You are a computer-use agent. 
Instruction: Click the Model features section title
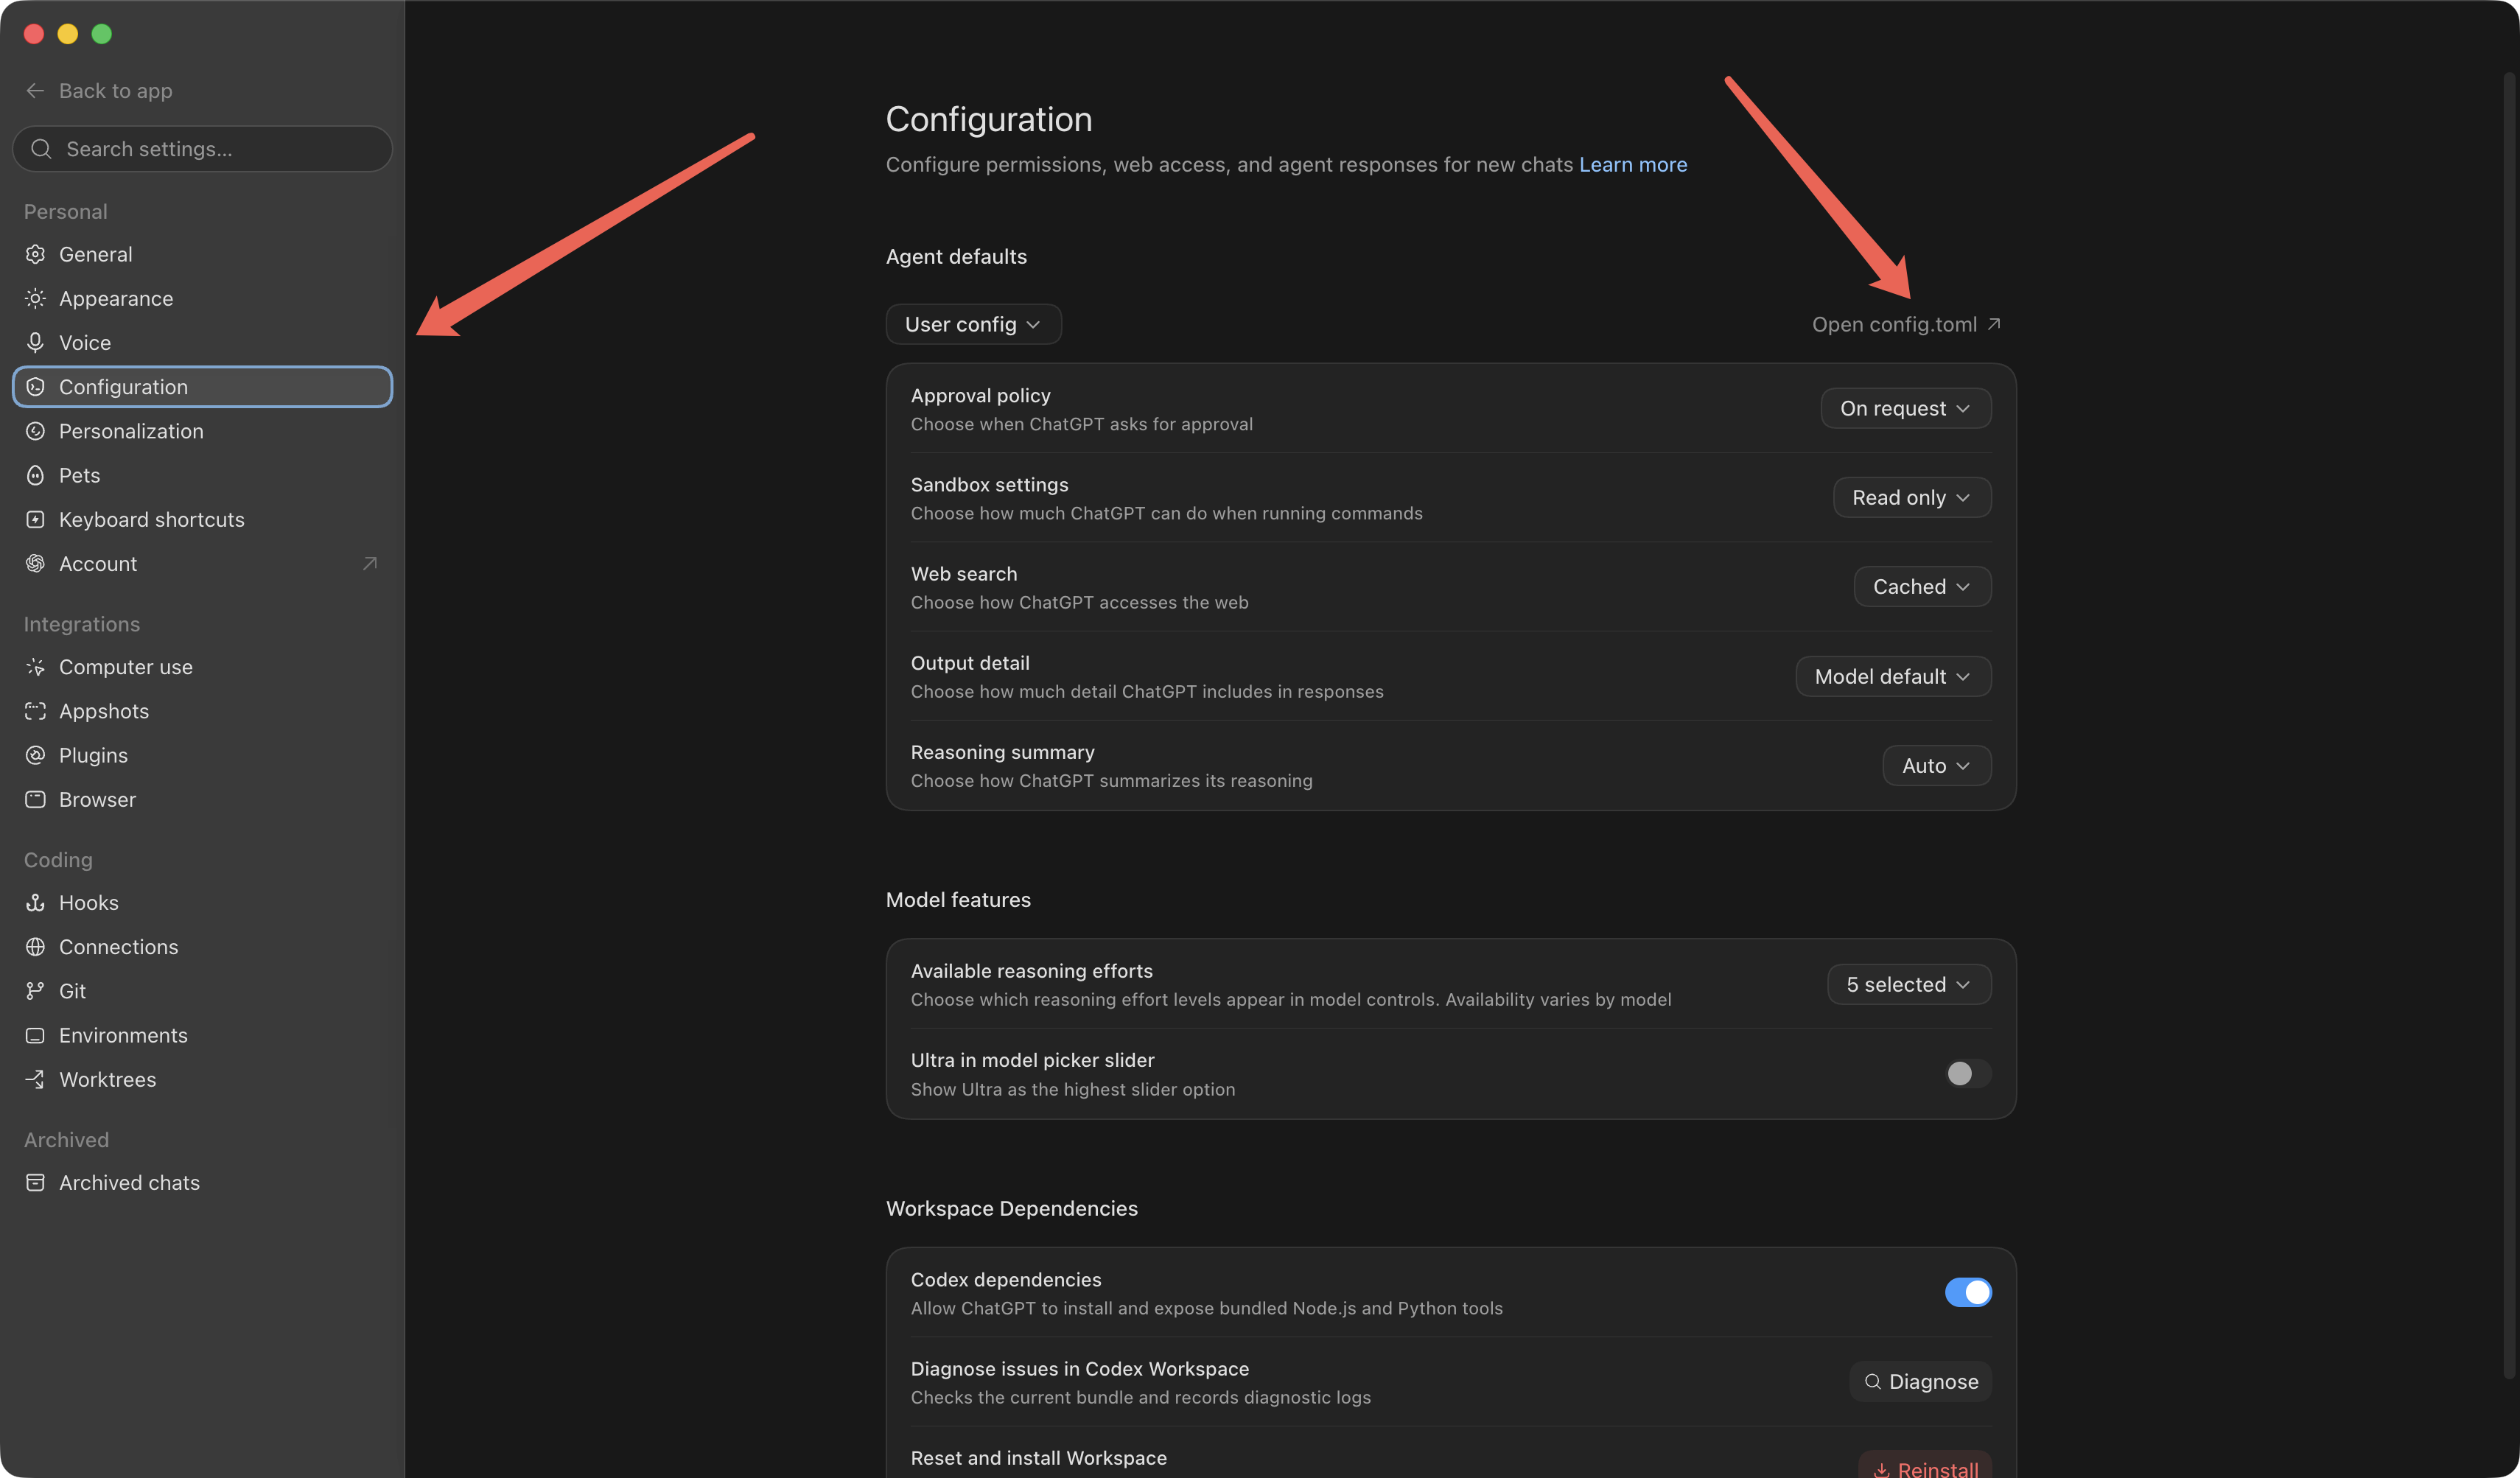[958, 899]
